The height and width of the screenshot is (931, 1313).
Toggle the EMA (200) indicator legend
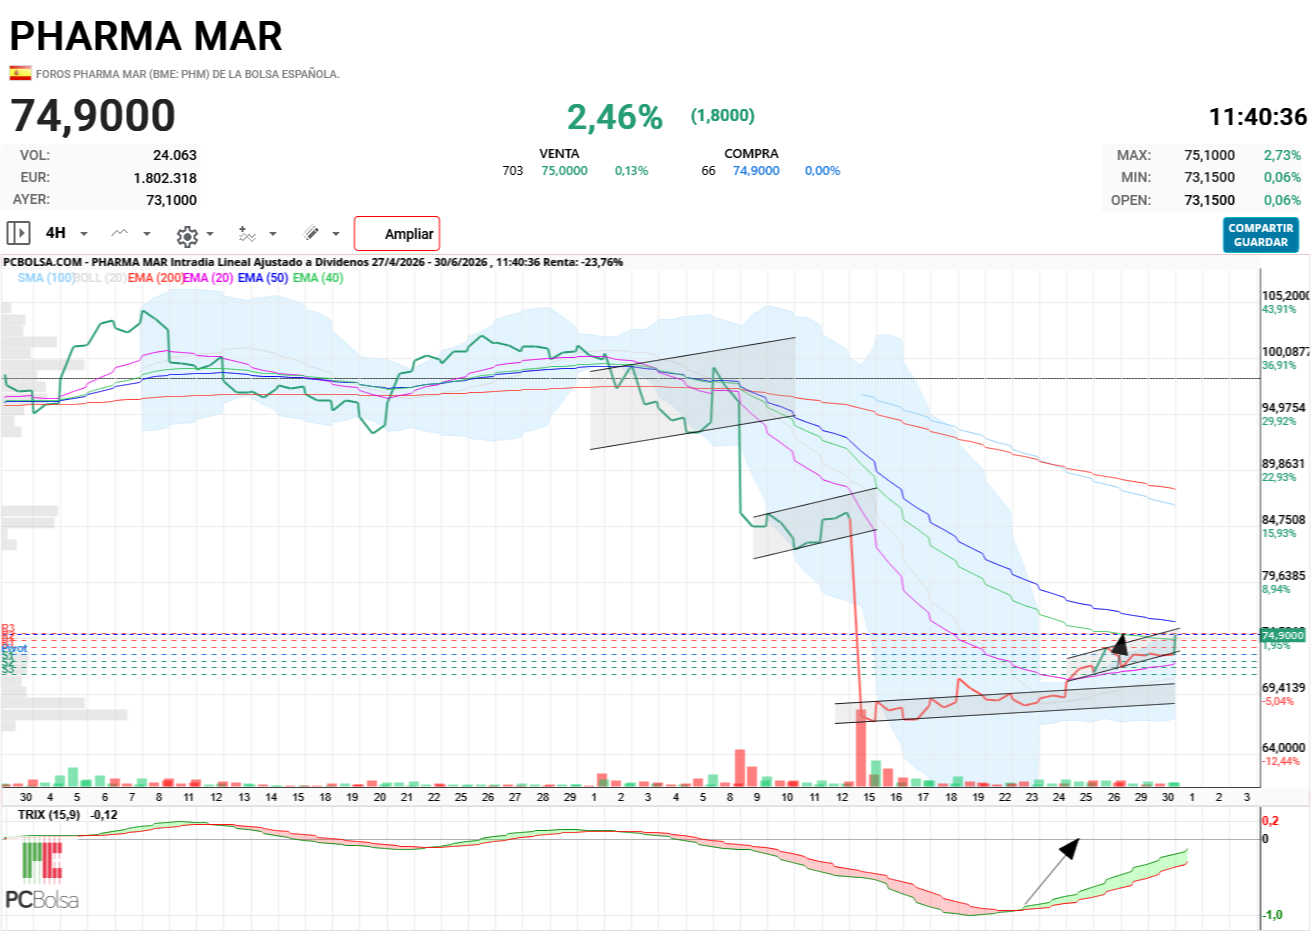pyautogui.click(x=155, y=278)
